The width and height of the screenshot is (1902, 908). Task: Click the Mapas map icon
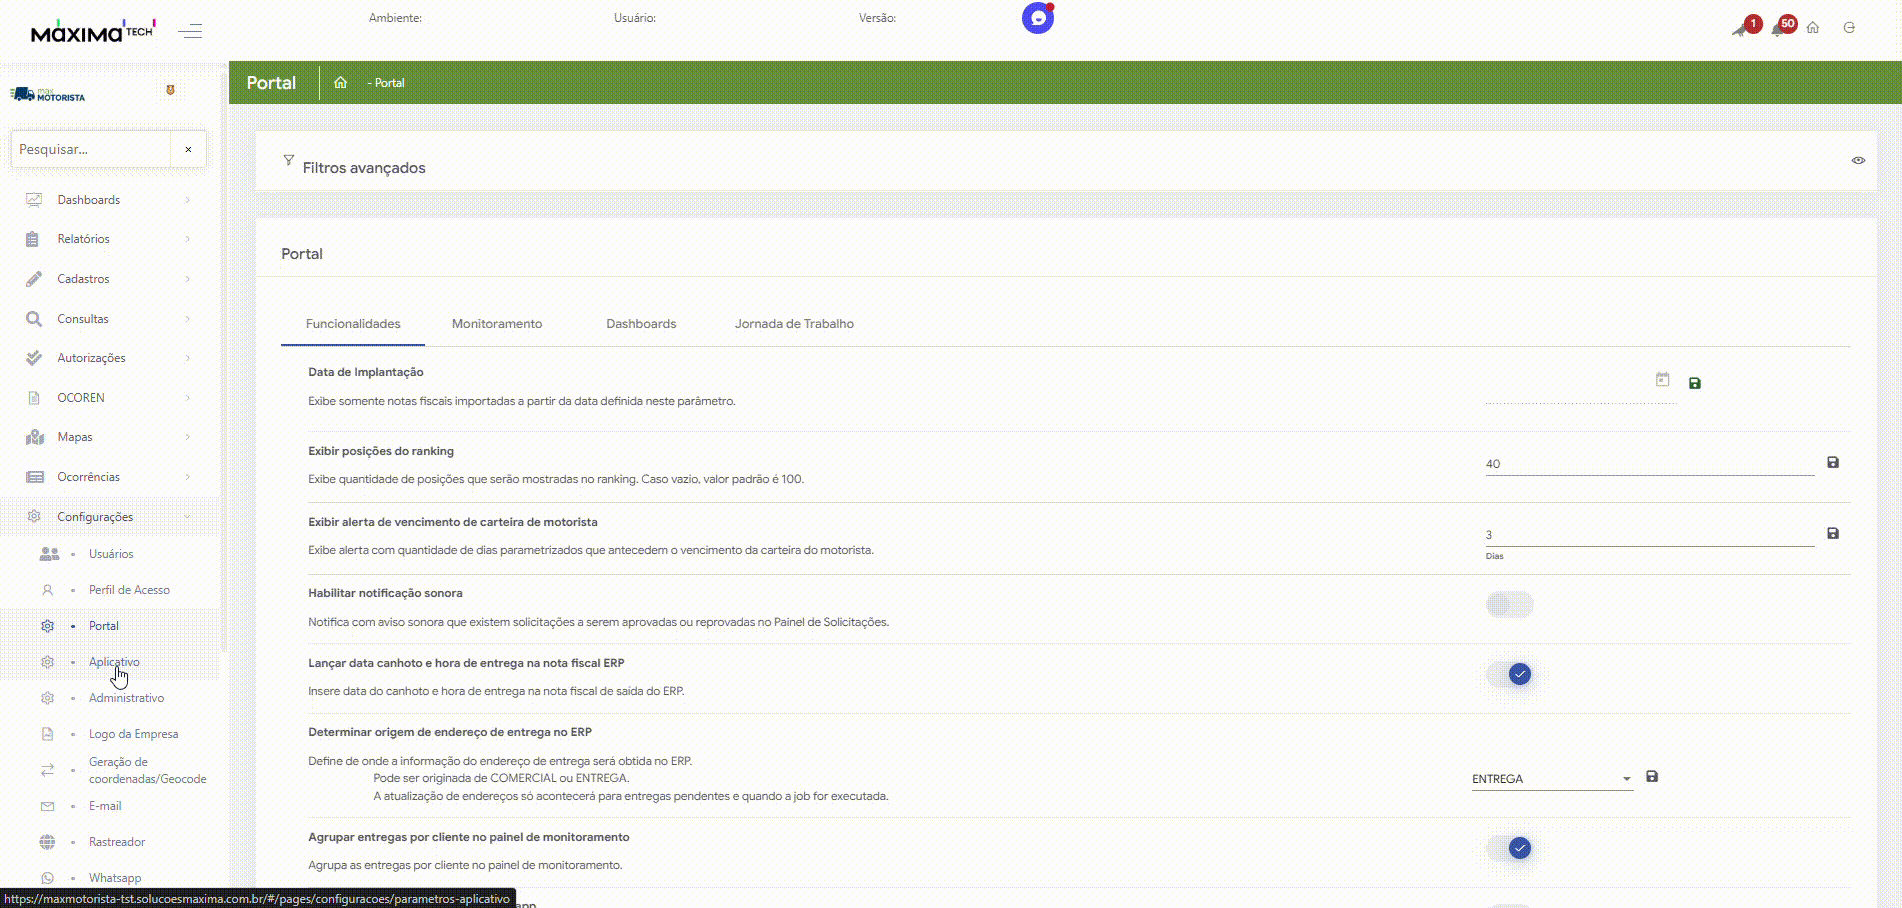(35, 437)
